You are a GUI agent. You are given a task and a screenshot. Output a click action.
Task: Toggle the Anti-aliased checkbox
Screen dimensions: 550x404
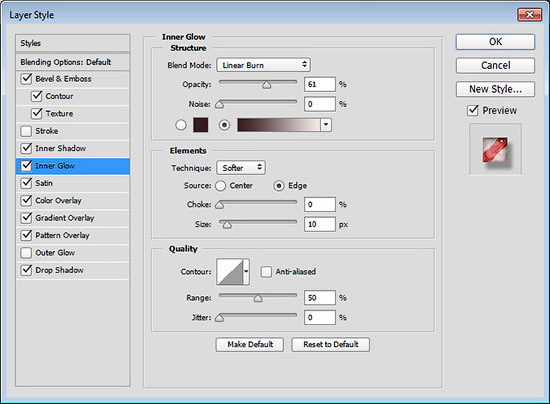point(266,271)
